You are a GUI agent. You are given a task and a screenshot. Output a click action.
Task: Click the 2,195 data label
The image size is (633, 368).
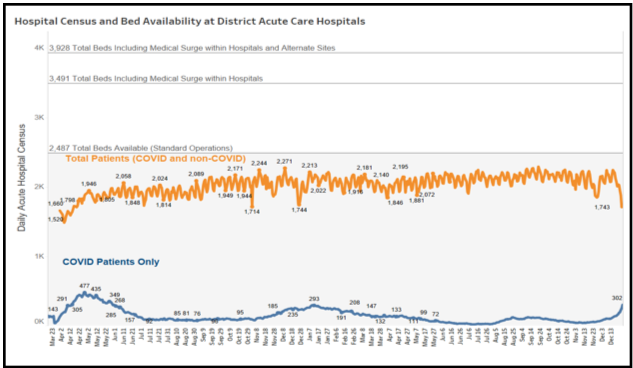400,167
